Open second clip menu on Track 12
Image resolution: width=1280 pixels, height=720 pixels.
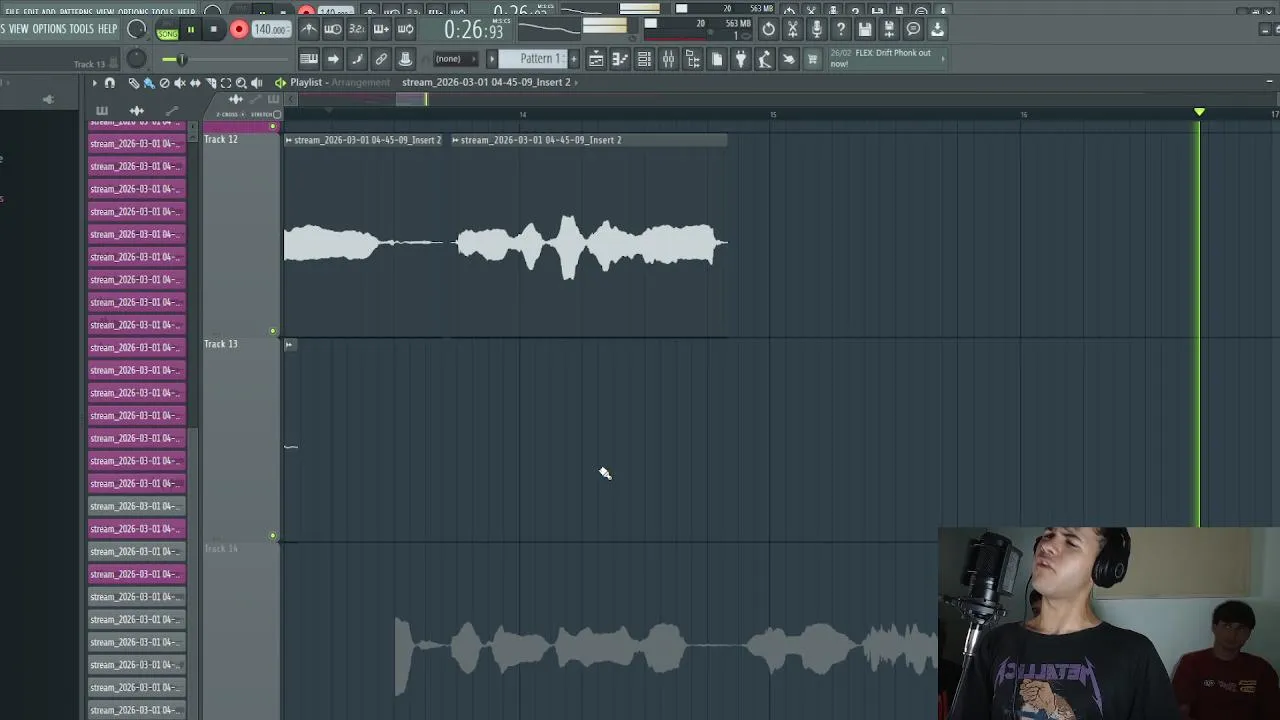456,140
